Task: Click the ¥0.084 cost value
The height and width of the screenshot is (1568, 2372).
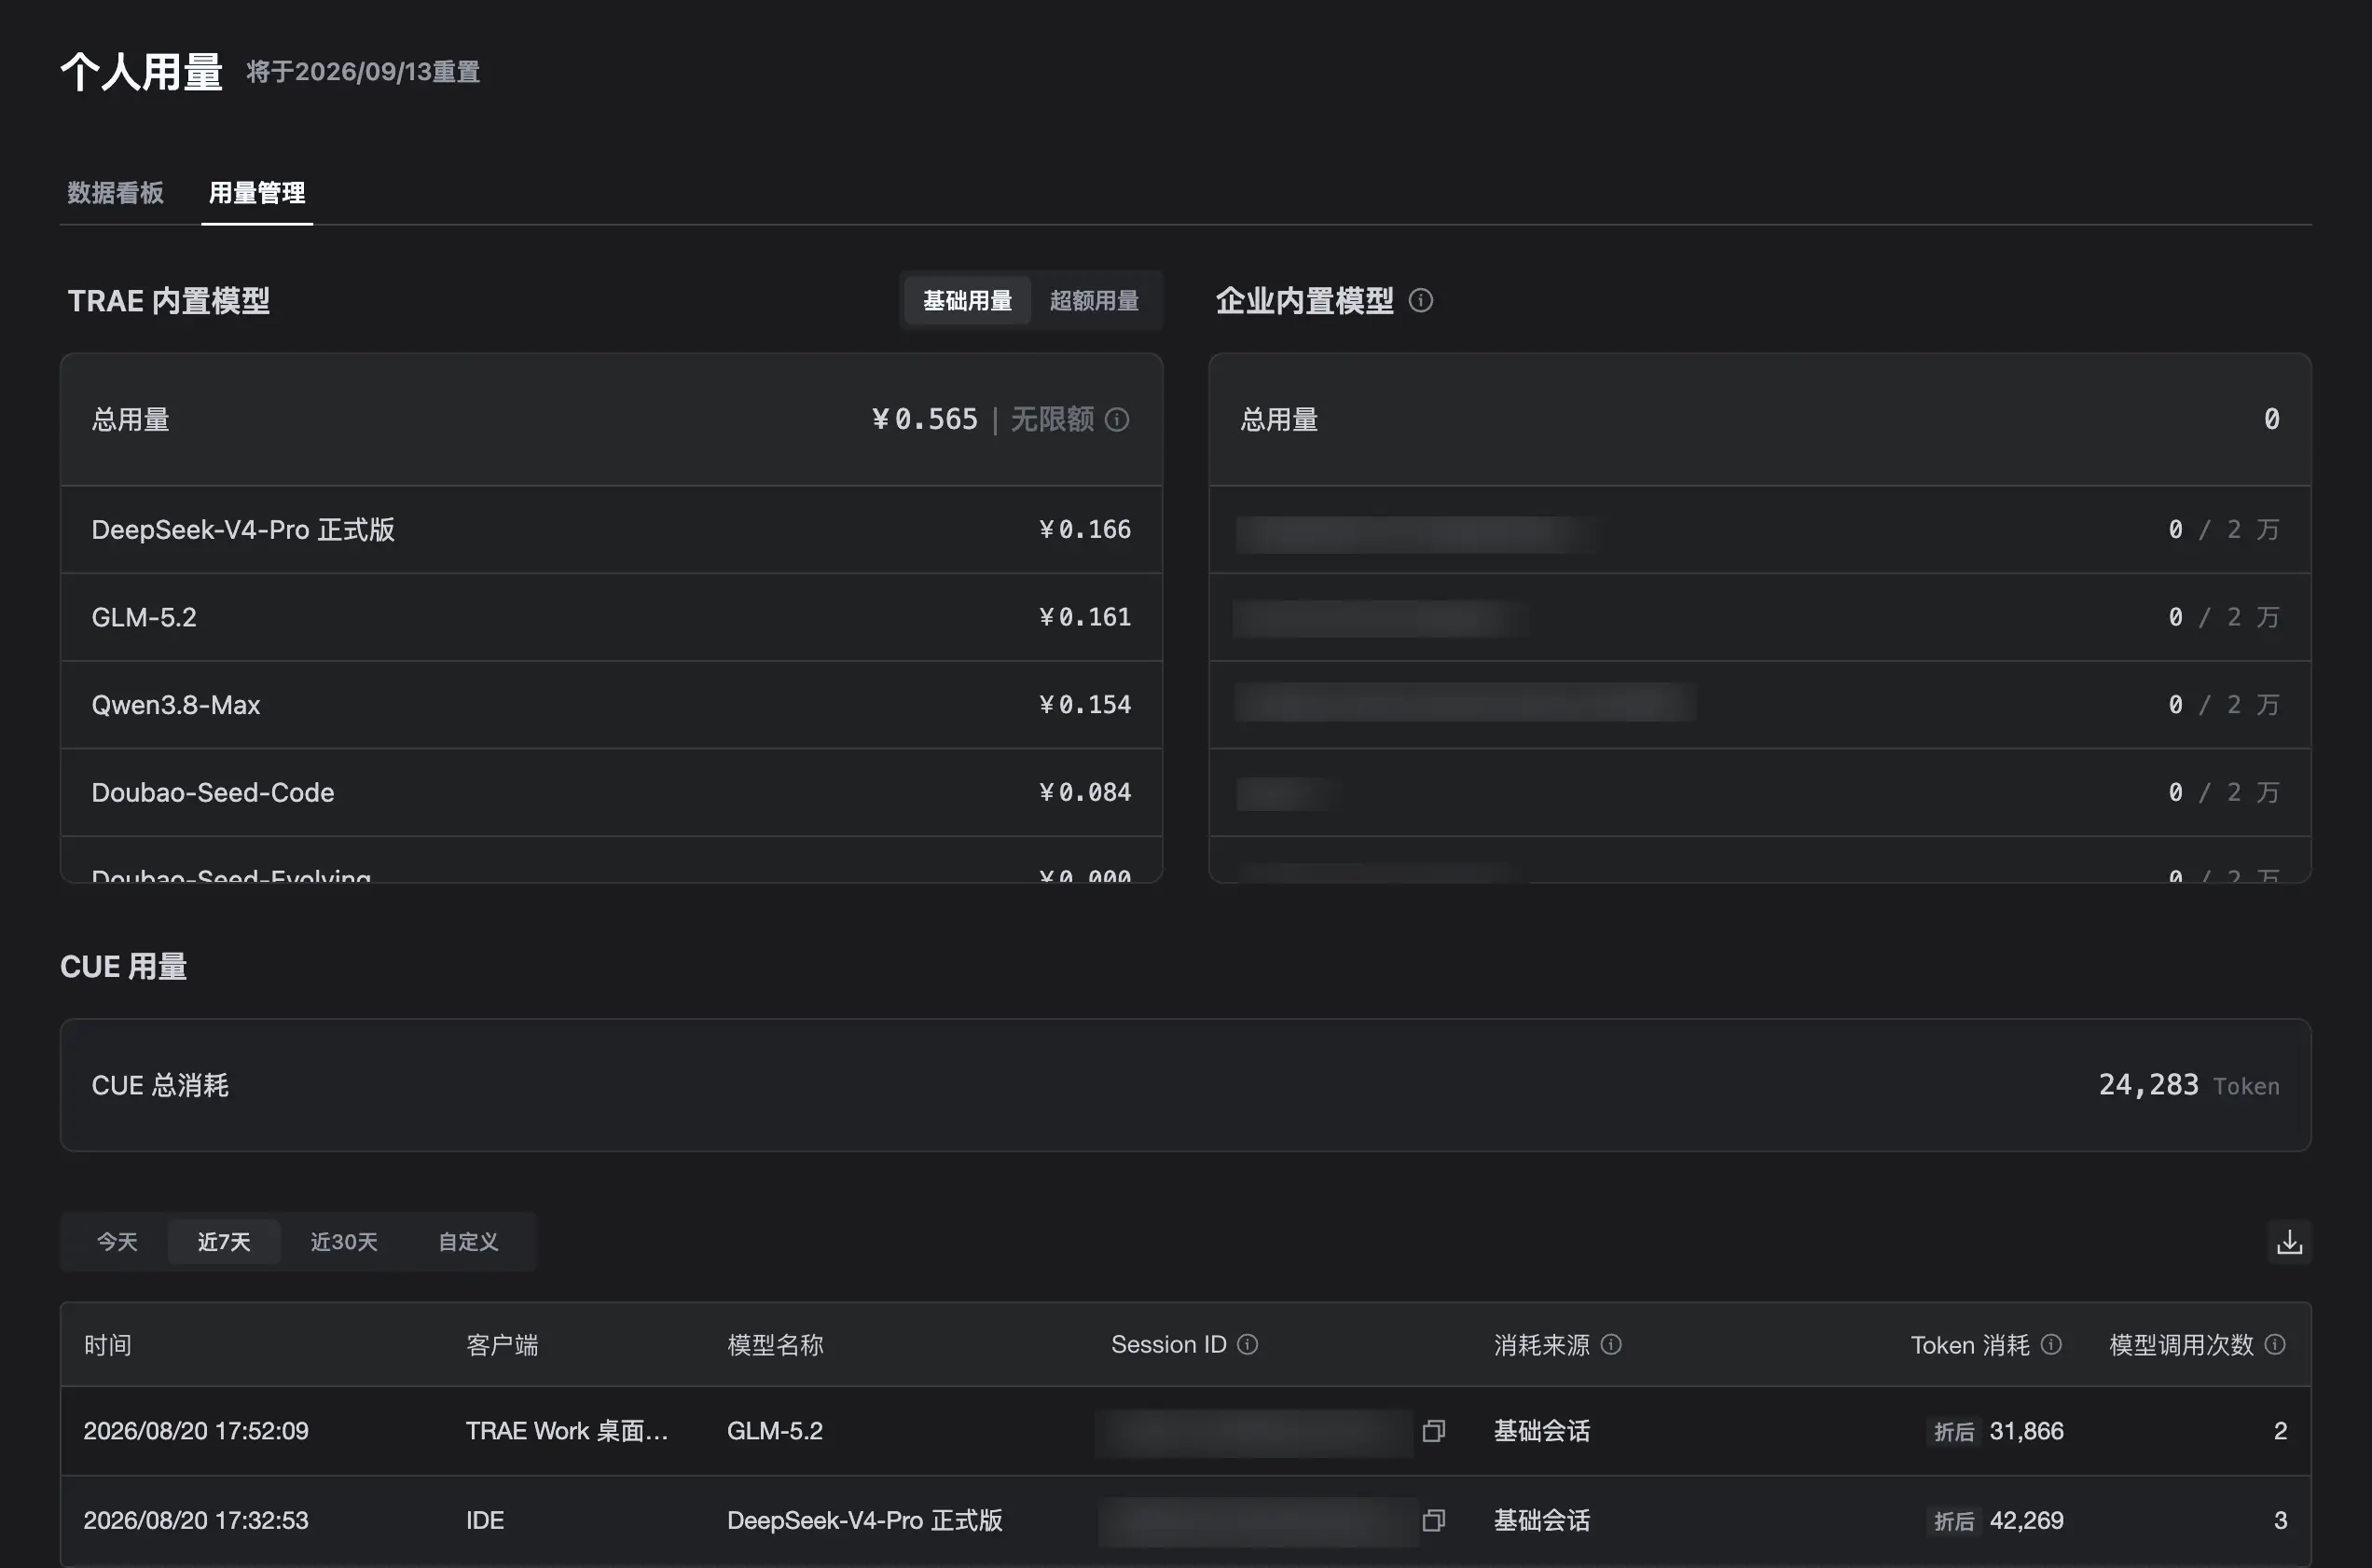Action: (x=1085, y=793)
